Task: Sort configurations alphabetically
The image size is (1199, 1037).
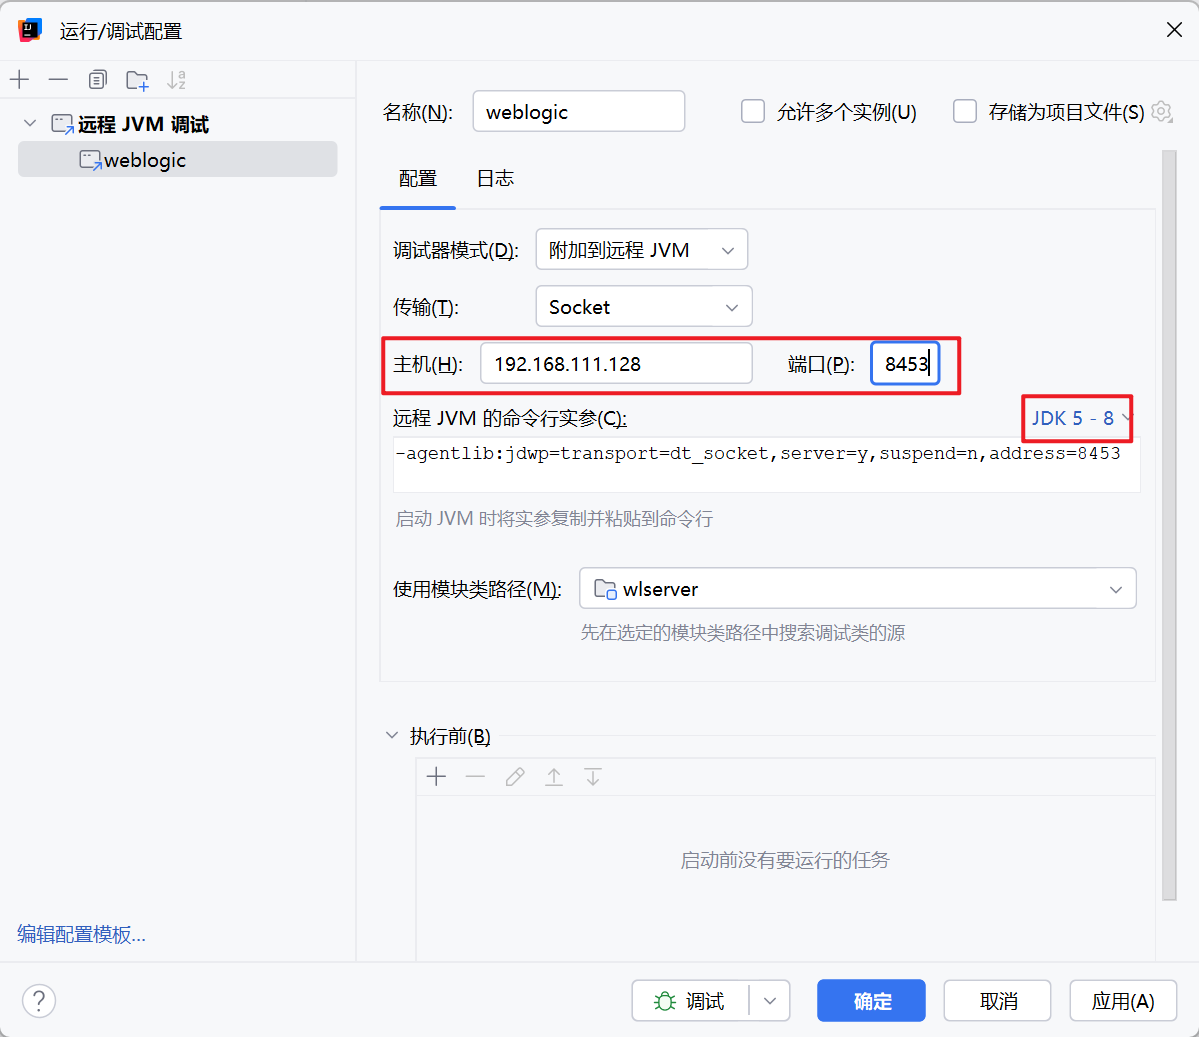Action: click(x=177, y=80)
